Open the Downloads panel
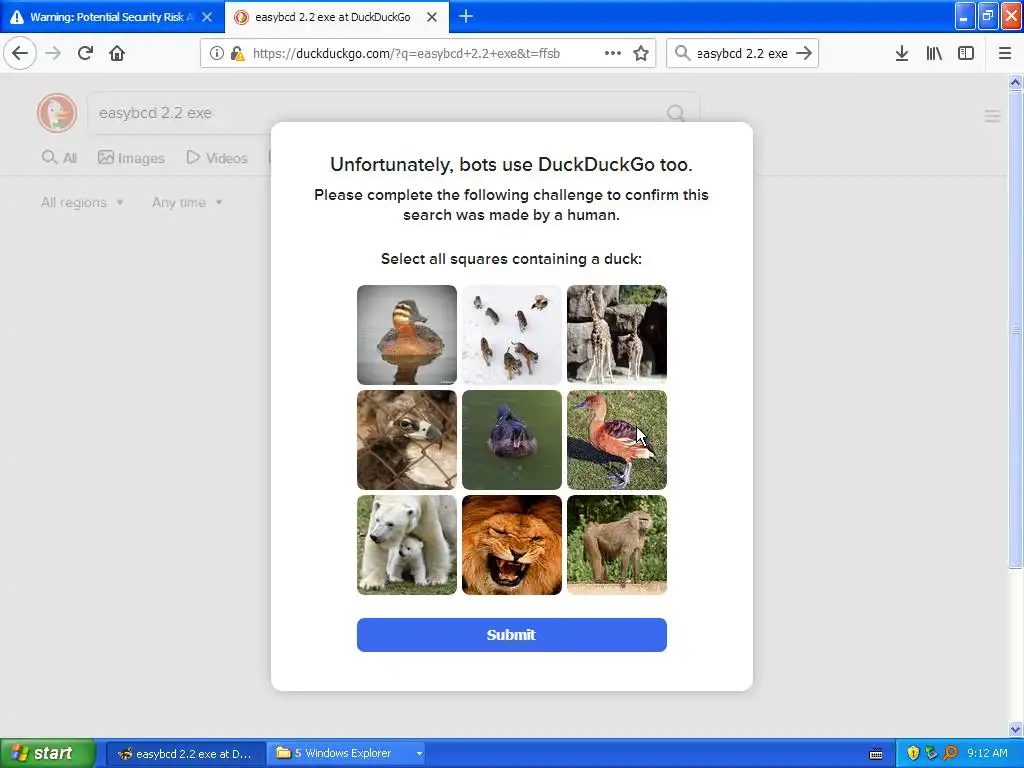Viewport: 1024px width, 768px height. [x=902, y=53]
